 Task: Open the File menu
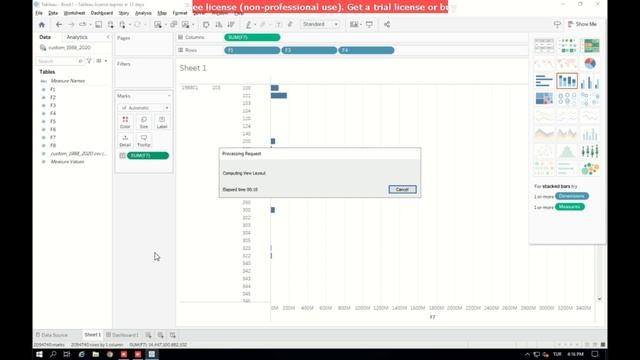(39, 13)
